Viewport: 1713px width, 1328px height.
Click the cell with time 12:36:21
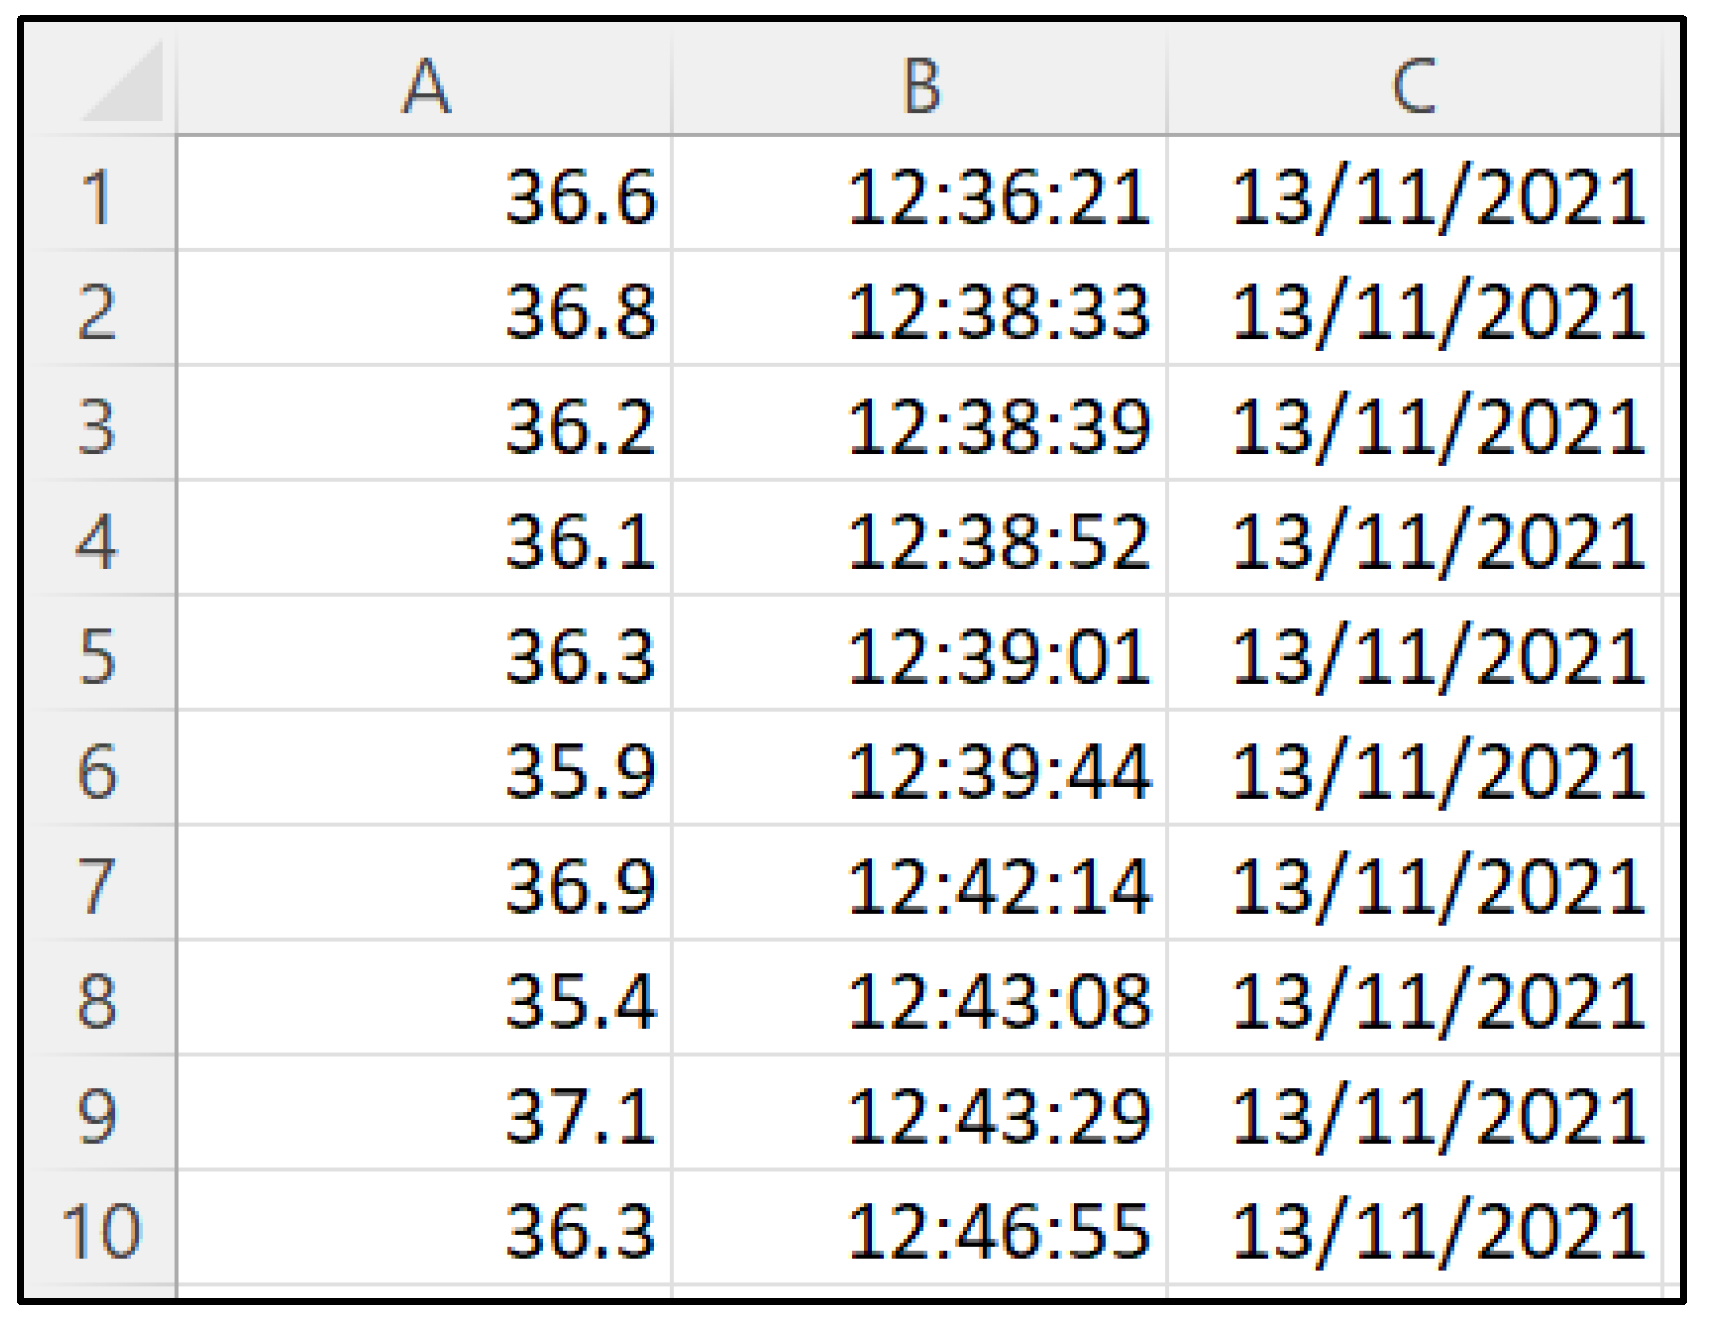(x=998, y=196)
